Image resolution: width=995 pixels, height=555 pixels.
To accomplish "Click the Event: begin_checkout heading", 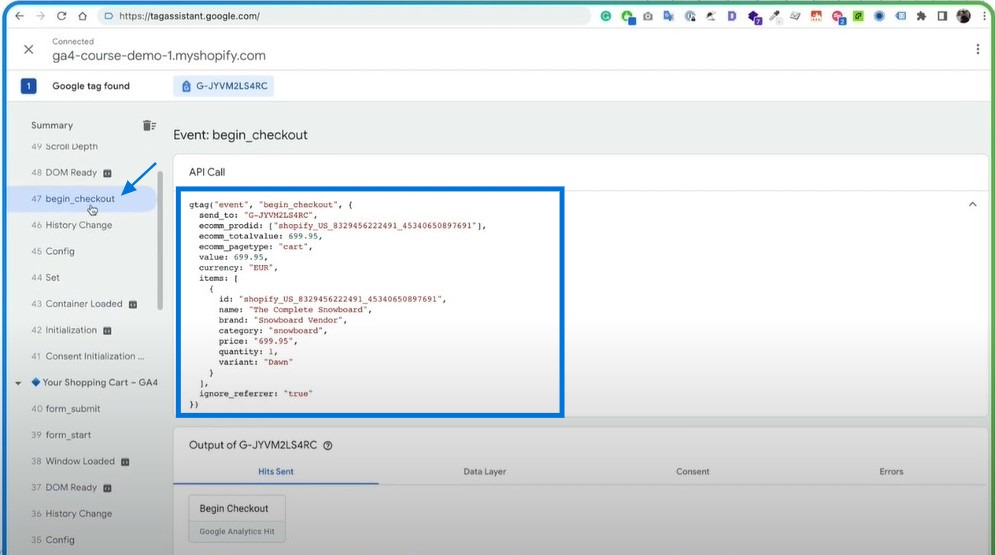I will pos(240,135).
